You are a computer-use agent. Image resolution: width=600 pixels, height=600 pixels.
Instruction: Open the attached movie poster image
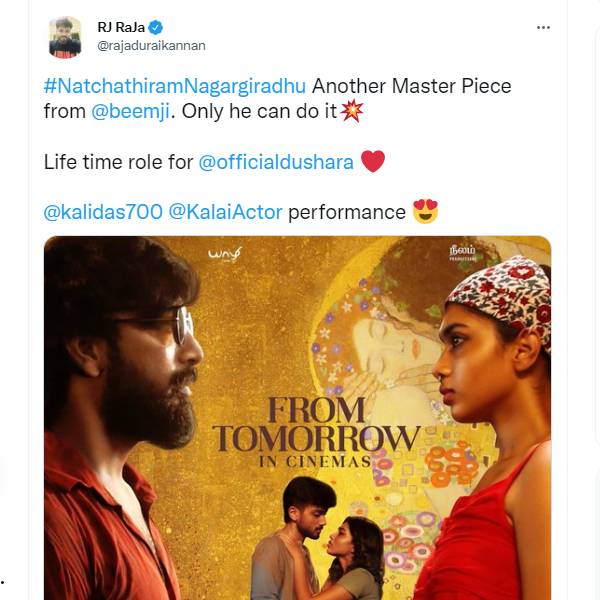pos(297,418)
